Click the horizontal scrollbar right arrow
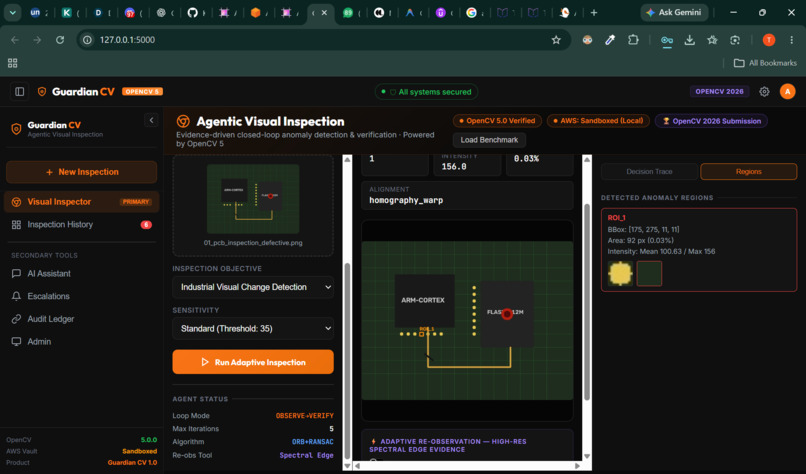This screenshot has width=806, height=474. click(577, 466)
